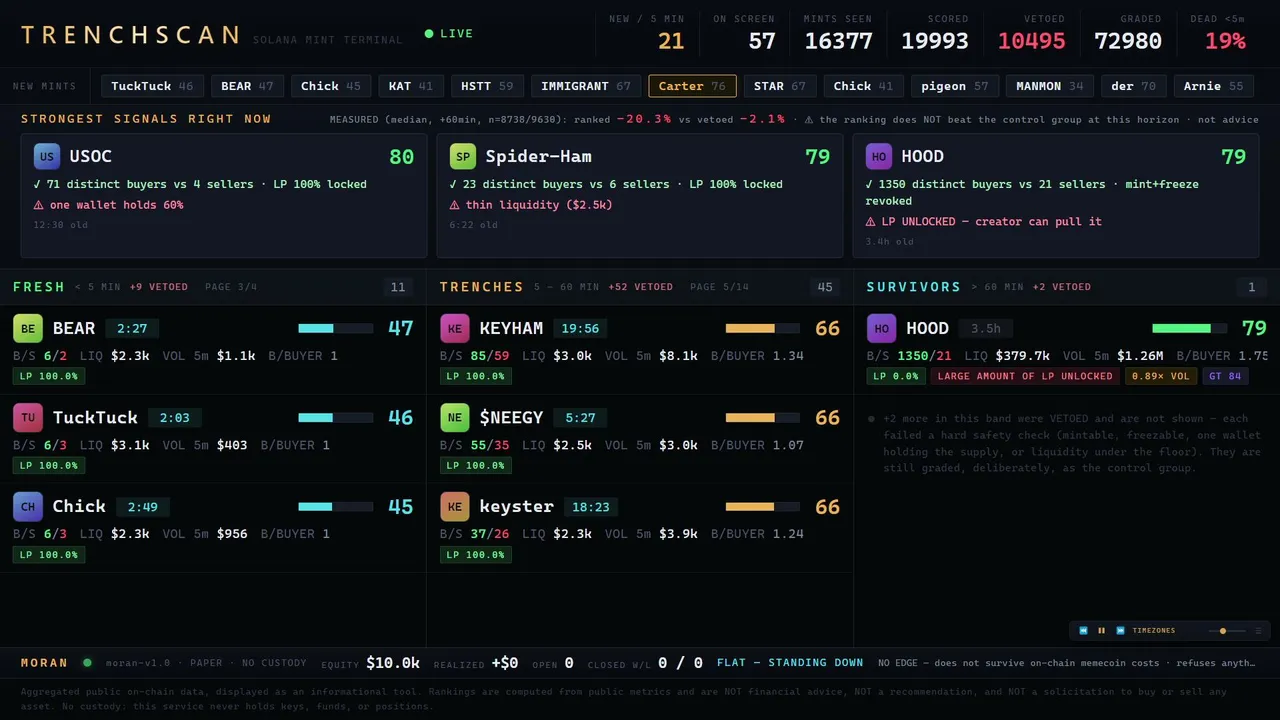Select the HSTT 59 mint chip
The width and height of the screenshot is (1280, 720).
487,86
